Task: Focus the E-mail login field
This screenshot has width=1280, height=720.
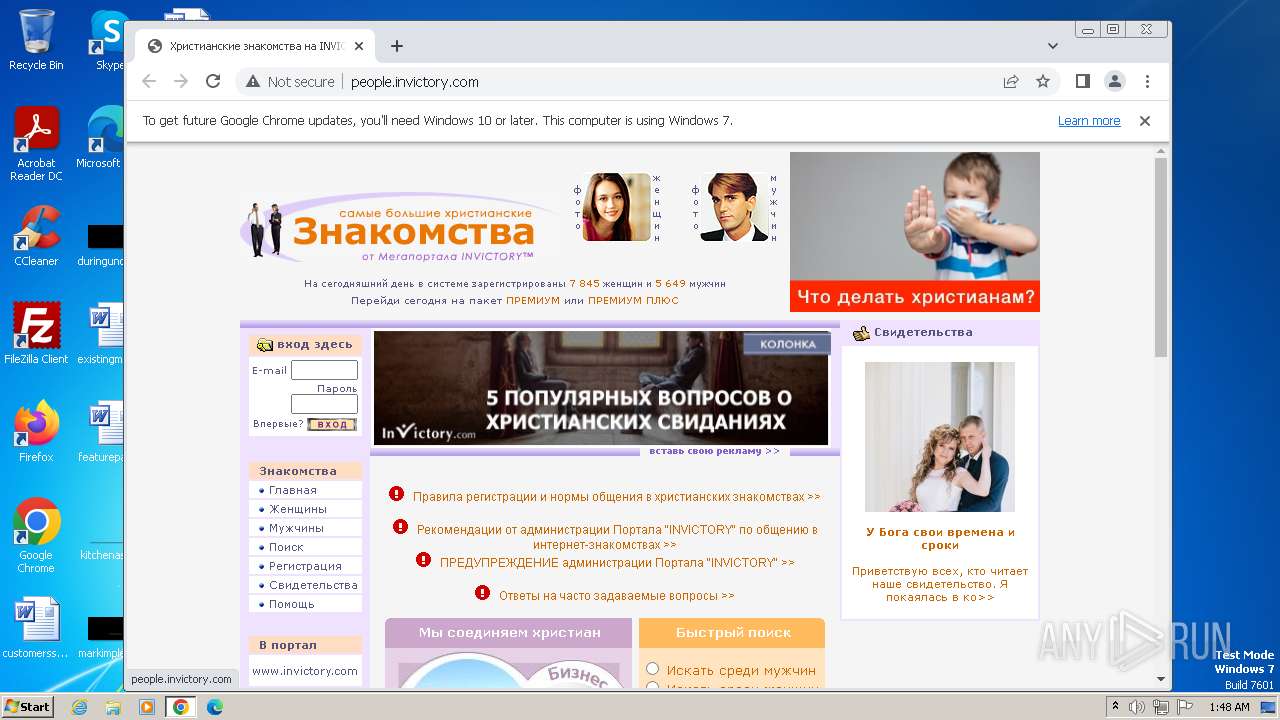Action: tap(324, 370)
